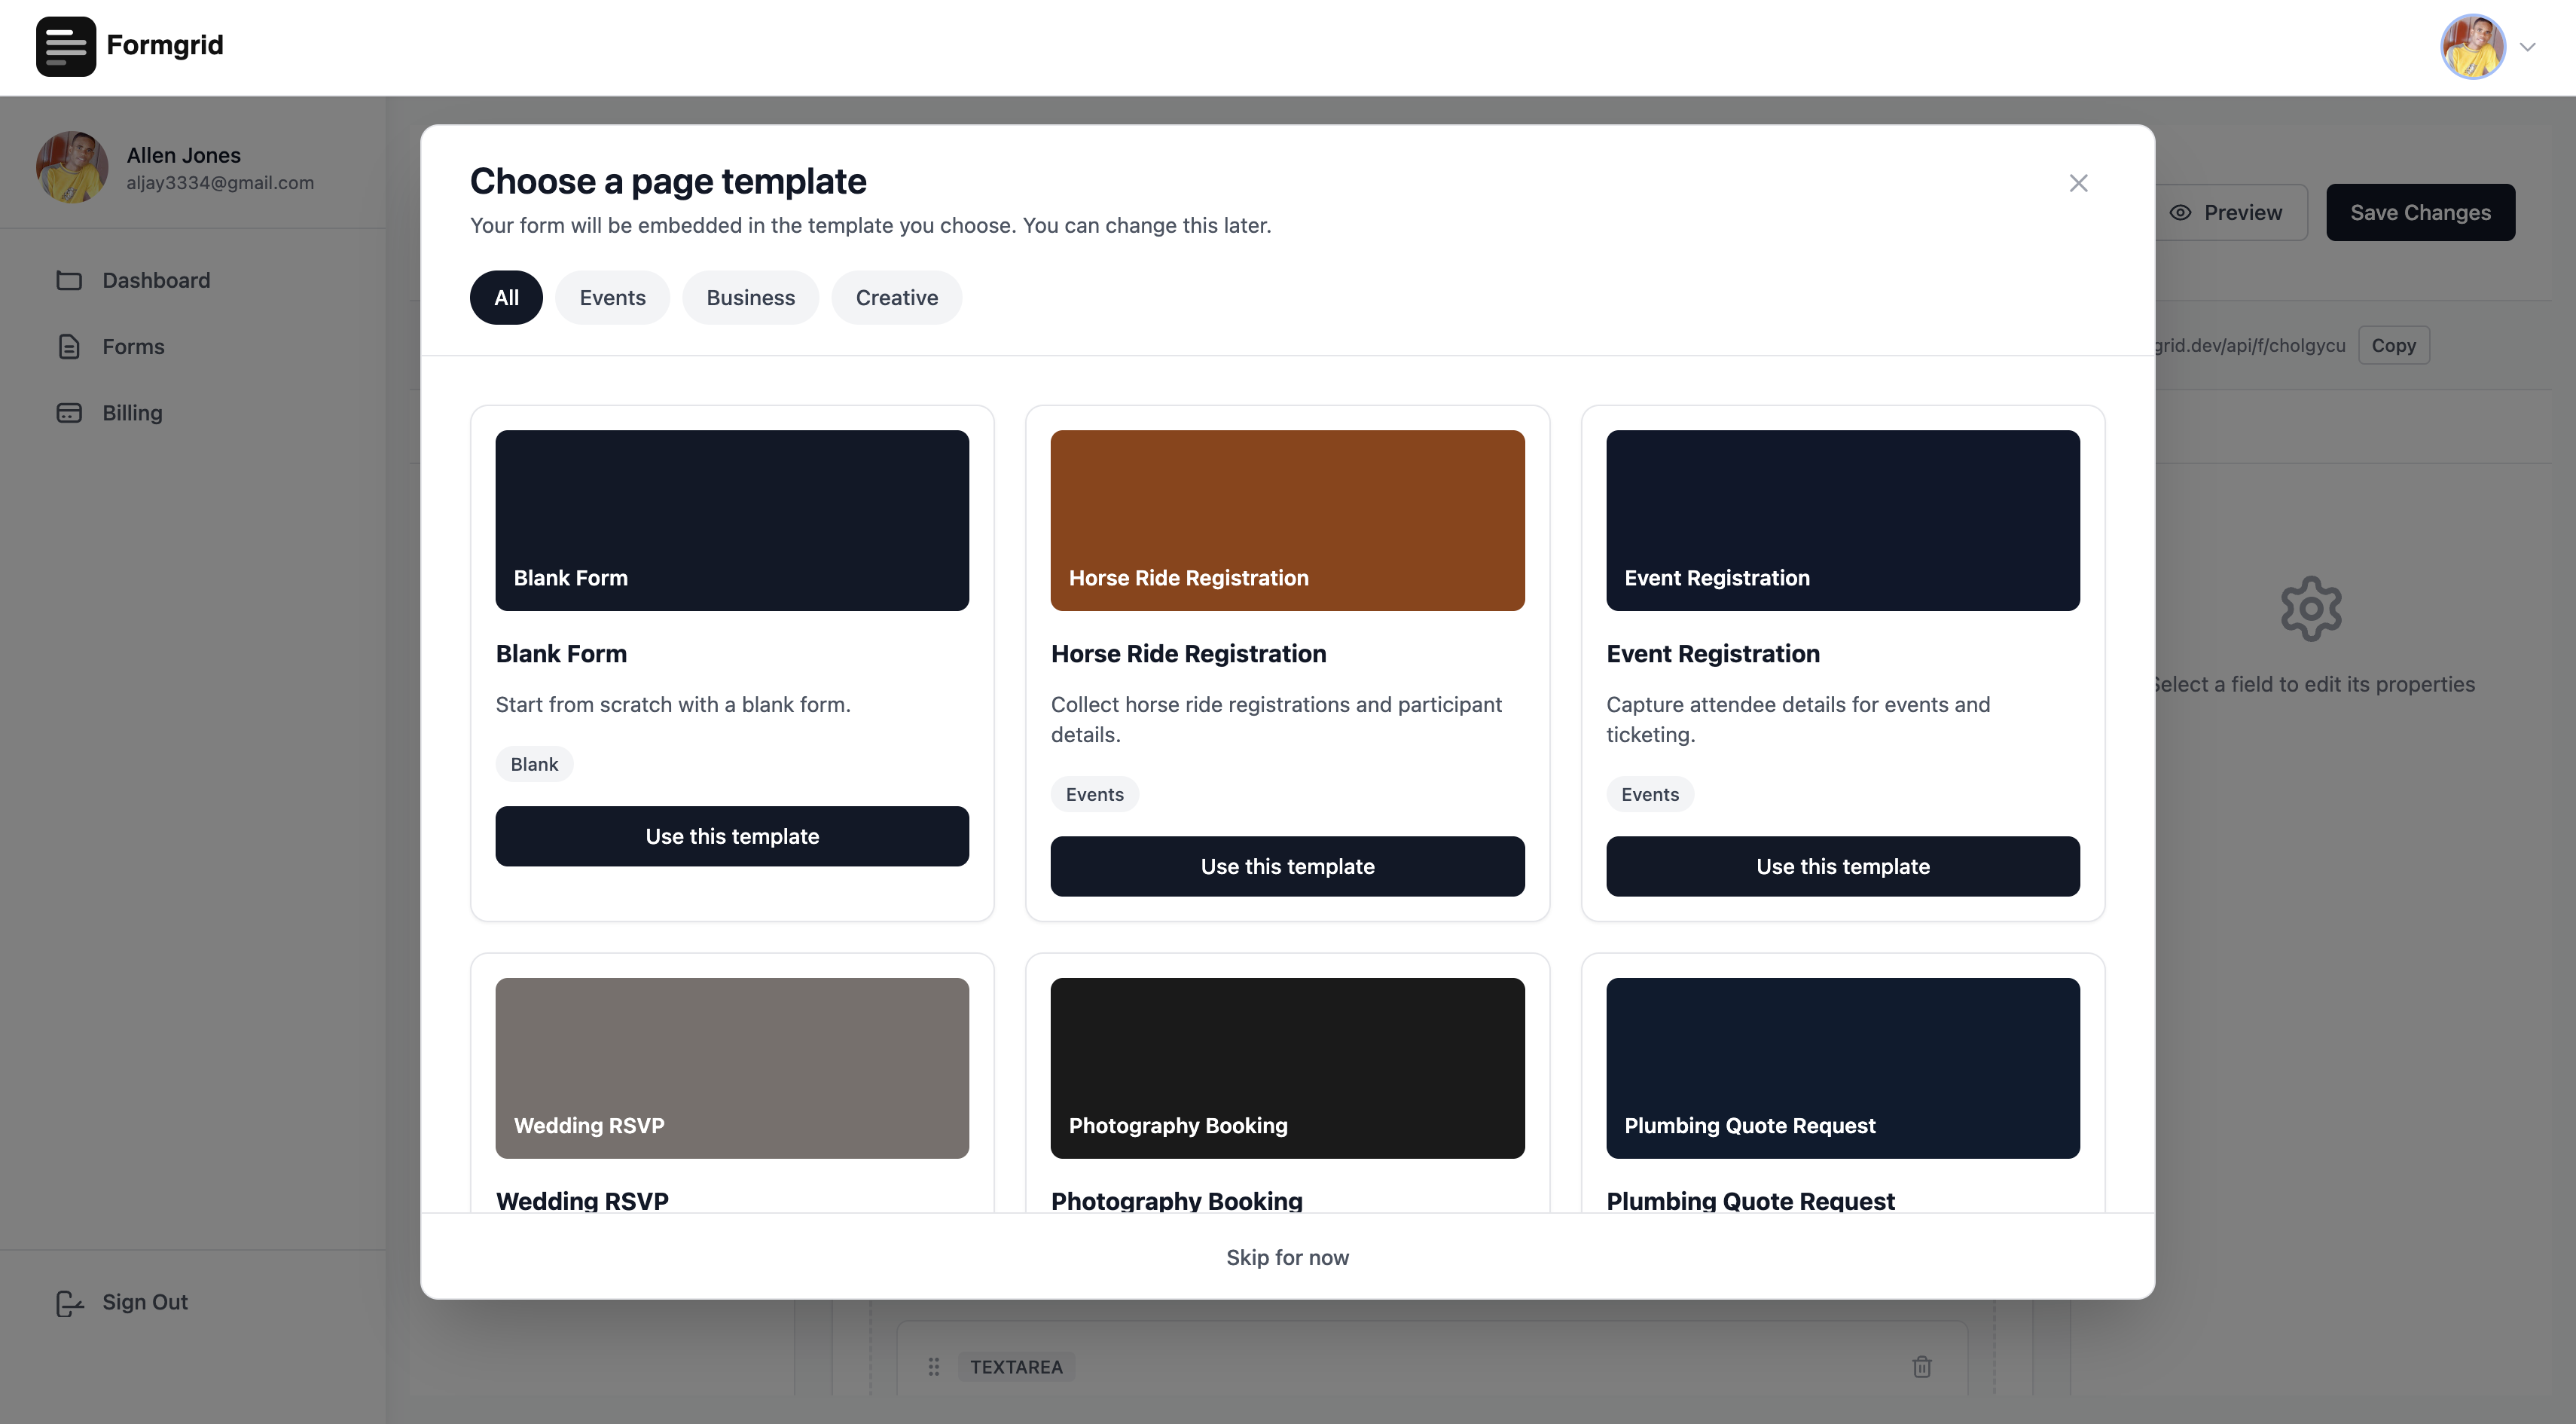This screenshot has height=1424, width=2576.
Task: Click the settings gear icon
Action: coord(2310,608)
